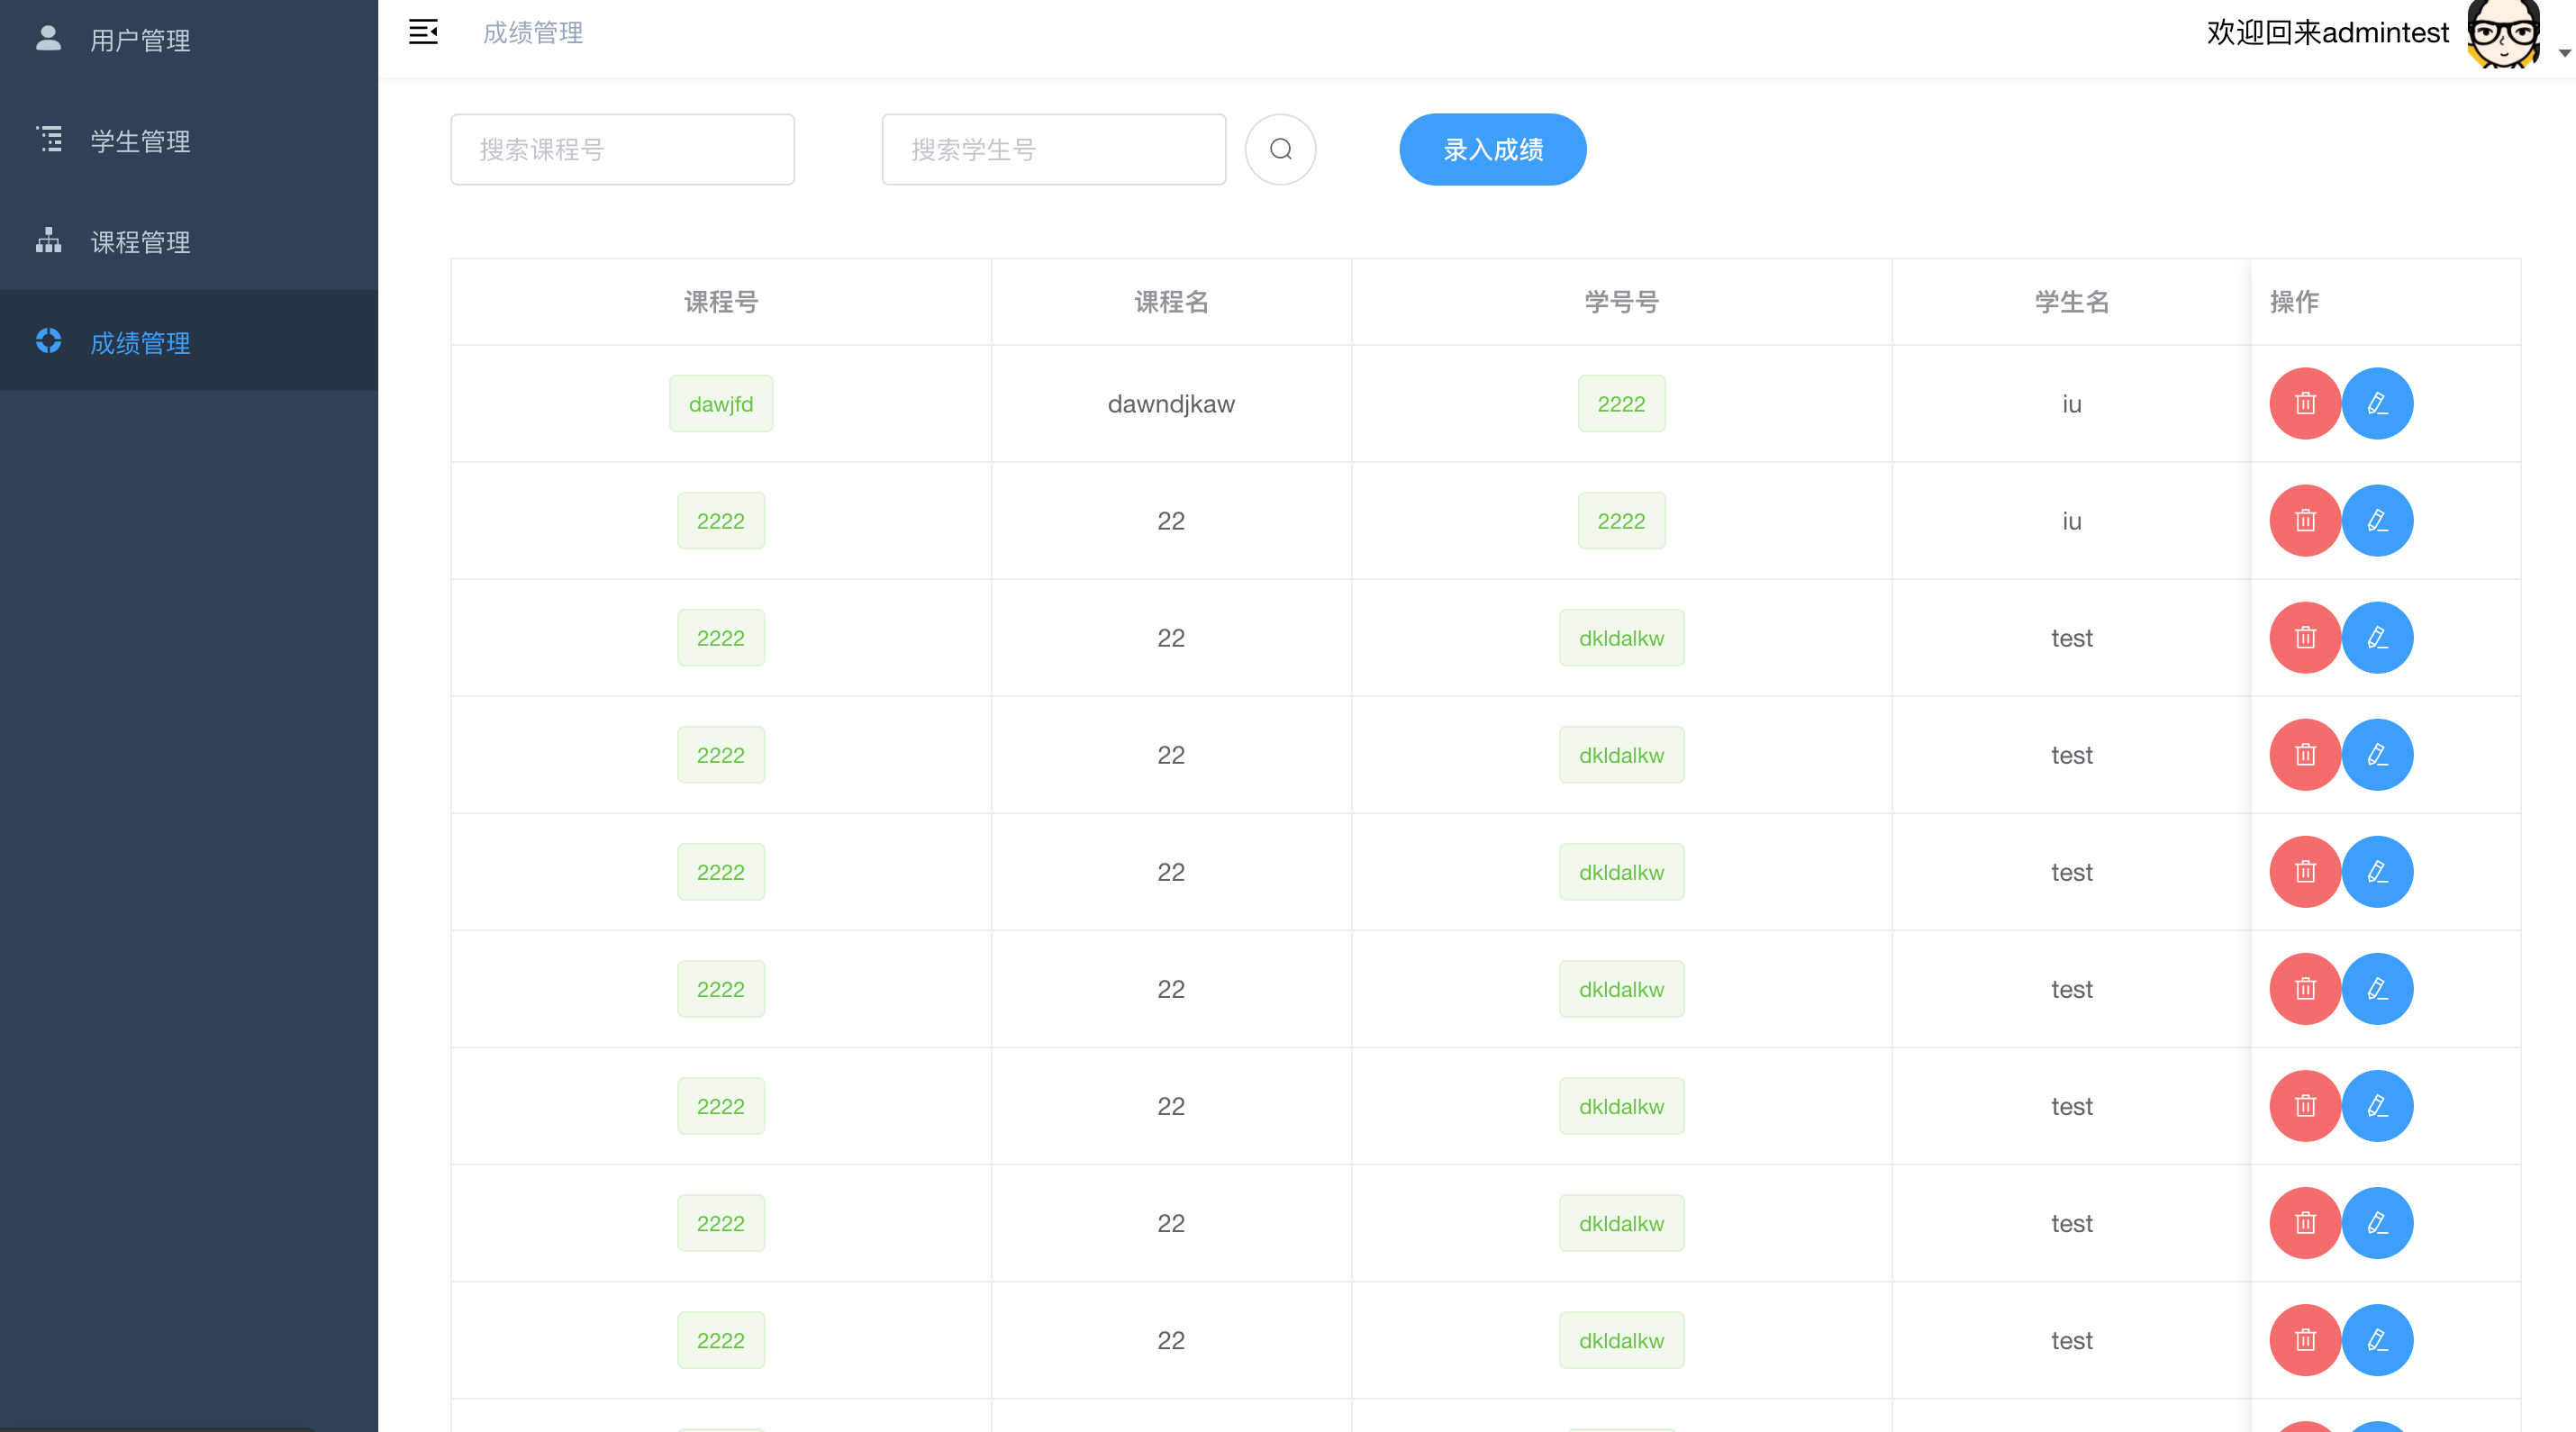Select 成绩管理 in the sidebar

click(140, 343)
